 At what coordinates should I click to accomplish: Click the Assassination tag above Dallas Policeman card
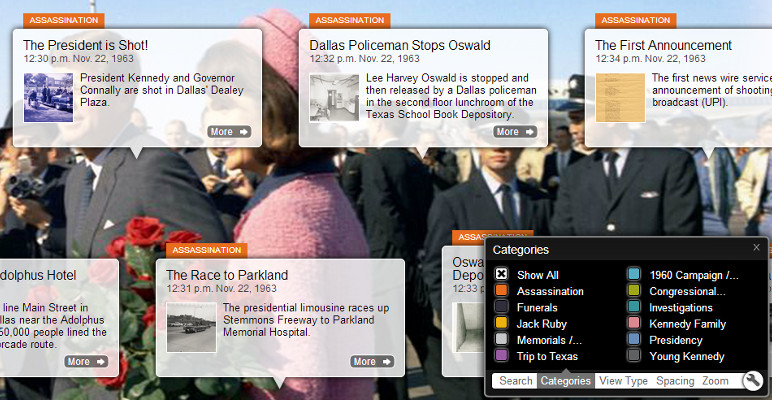point(350,21)
